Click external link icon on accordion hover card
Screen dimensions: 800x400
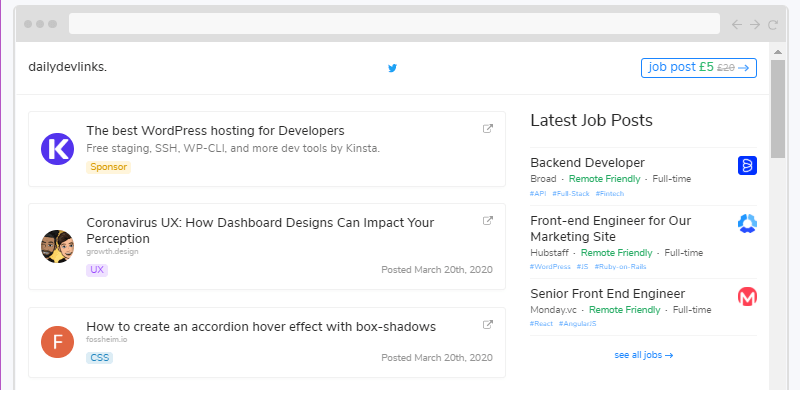[488, 325]
